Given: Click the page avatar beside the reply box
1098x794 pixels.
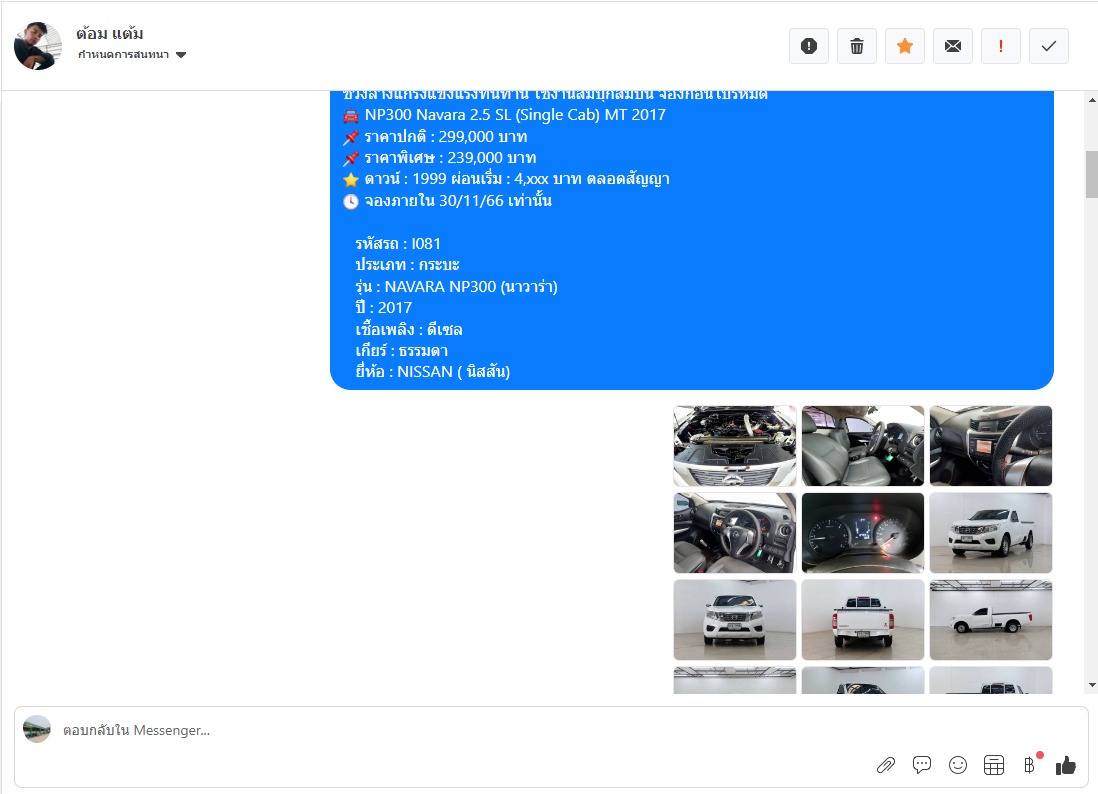Looking at the screenshot, I should [x=37, y=729].
